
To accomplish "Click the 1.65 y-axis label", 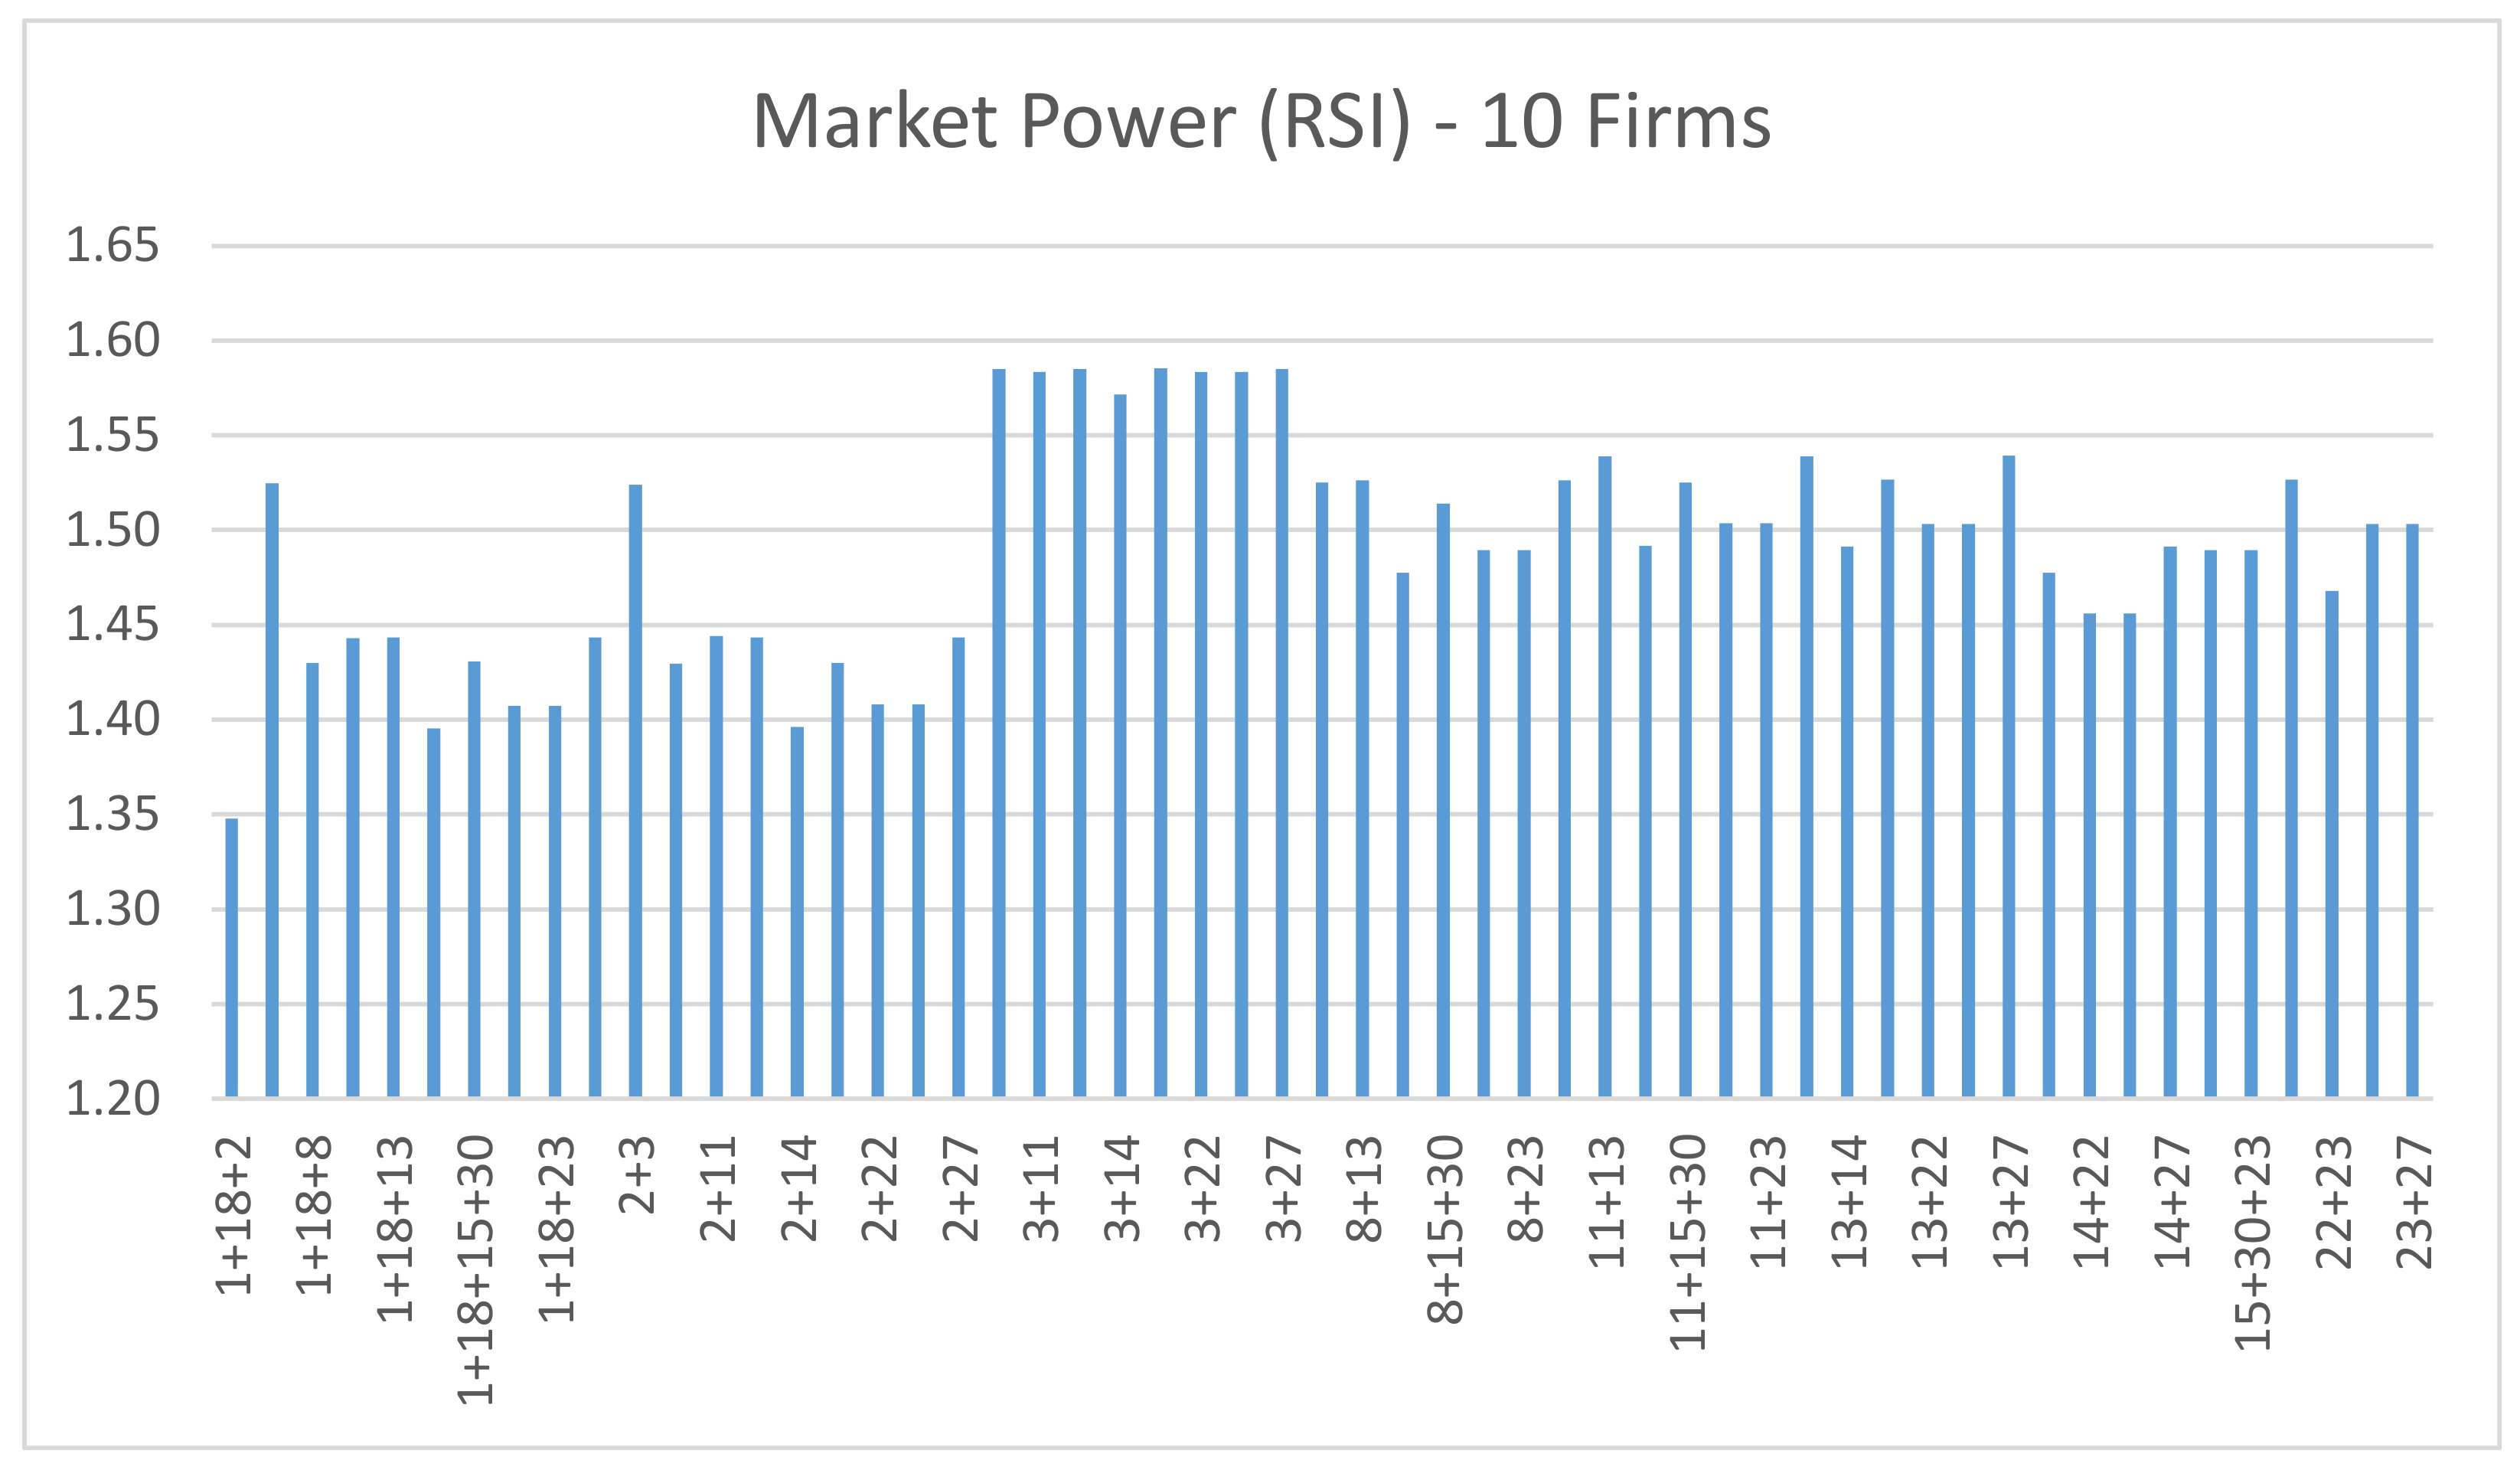I will 112,246.
